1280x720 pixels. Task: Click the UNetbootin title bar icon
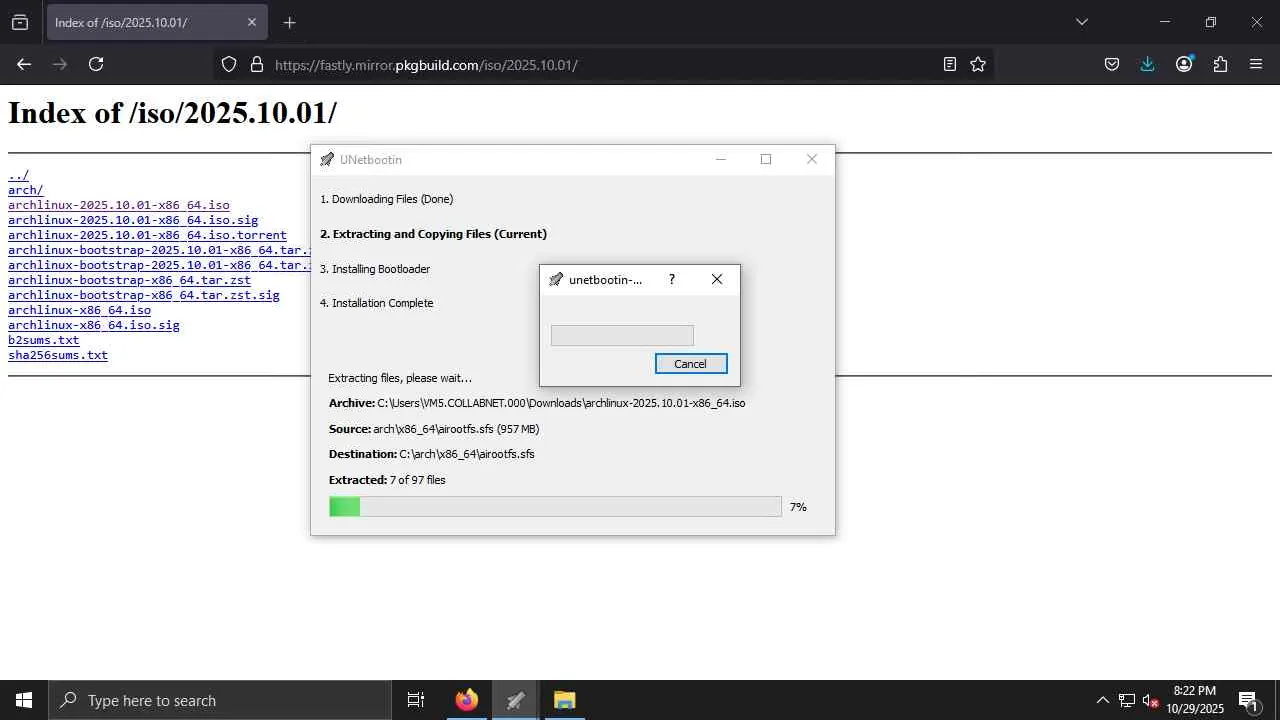point(327,160)
